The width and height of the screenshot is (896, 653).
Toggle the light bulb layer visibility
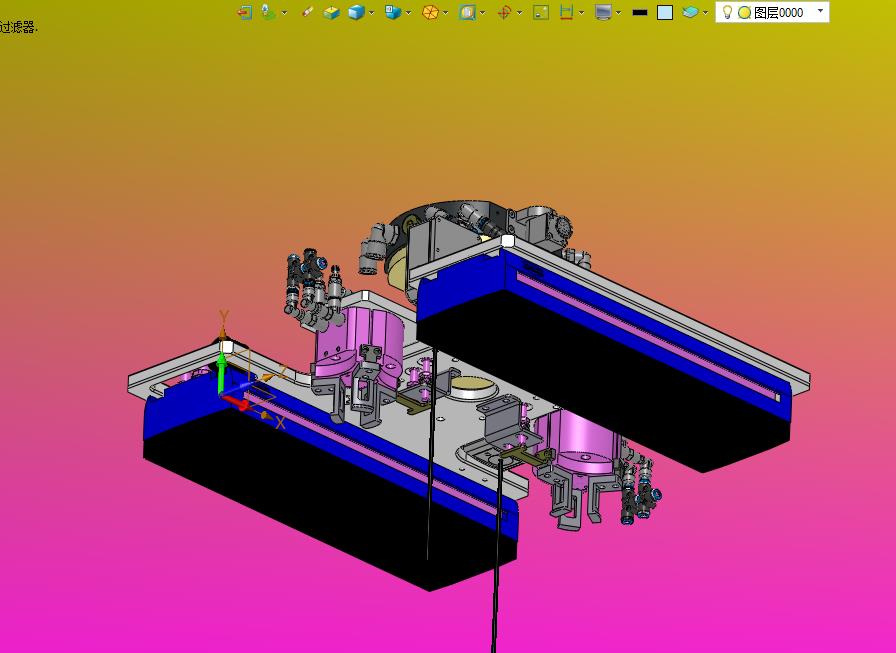coord(727,13)
